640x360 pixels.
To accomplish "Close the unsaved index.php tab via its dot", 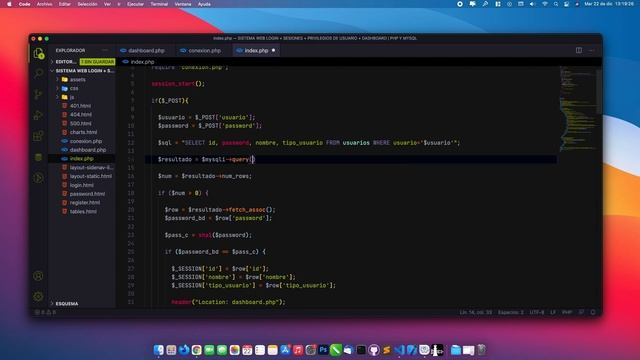I will tap(273, 50).
